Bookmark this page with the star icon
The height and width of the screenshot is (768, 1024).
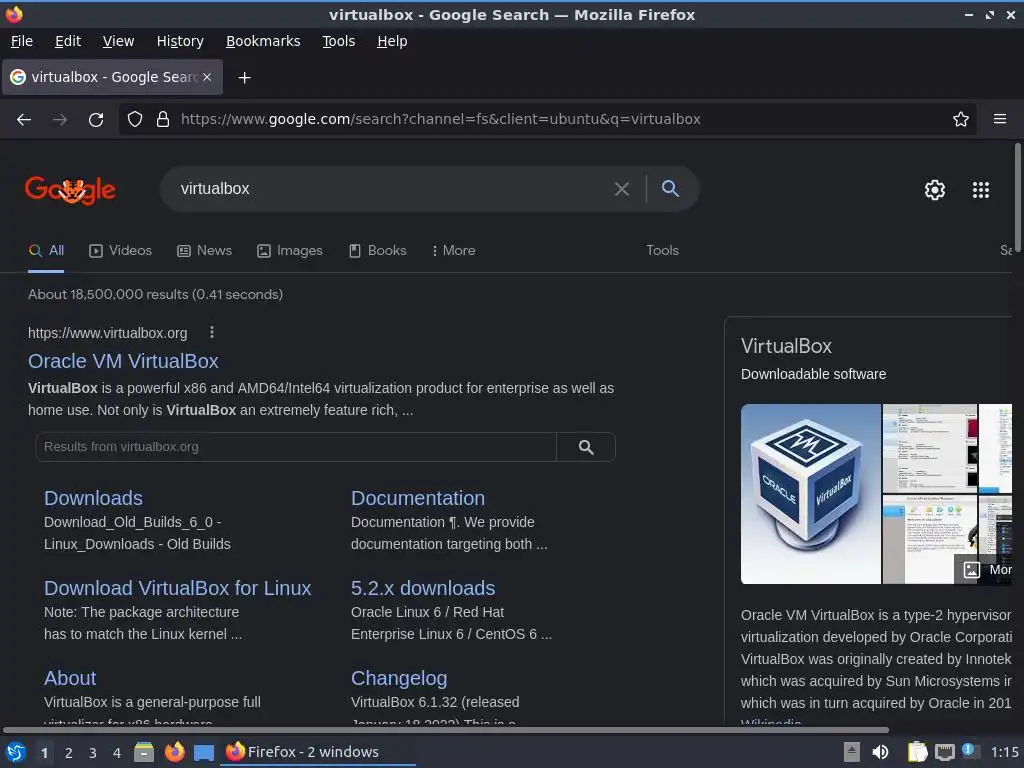click(960, 119)
